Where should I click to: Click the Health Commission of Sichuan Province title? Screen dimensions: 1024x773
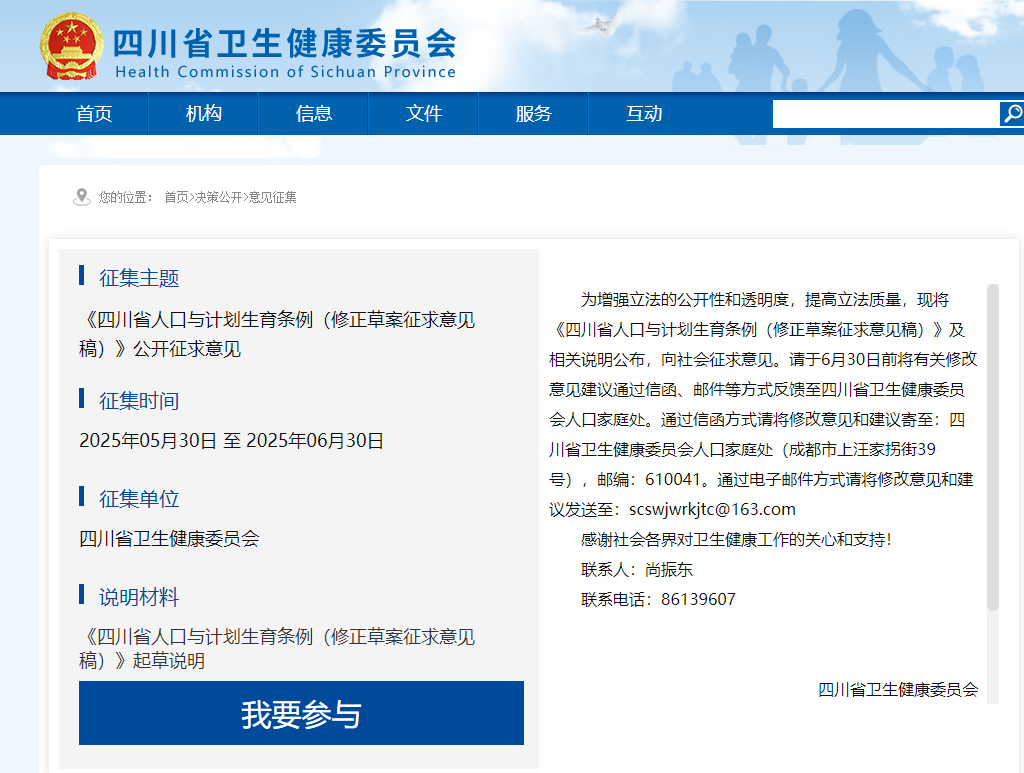286,72
